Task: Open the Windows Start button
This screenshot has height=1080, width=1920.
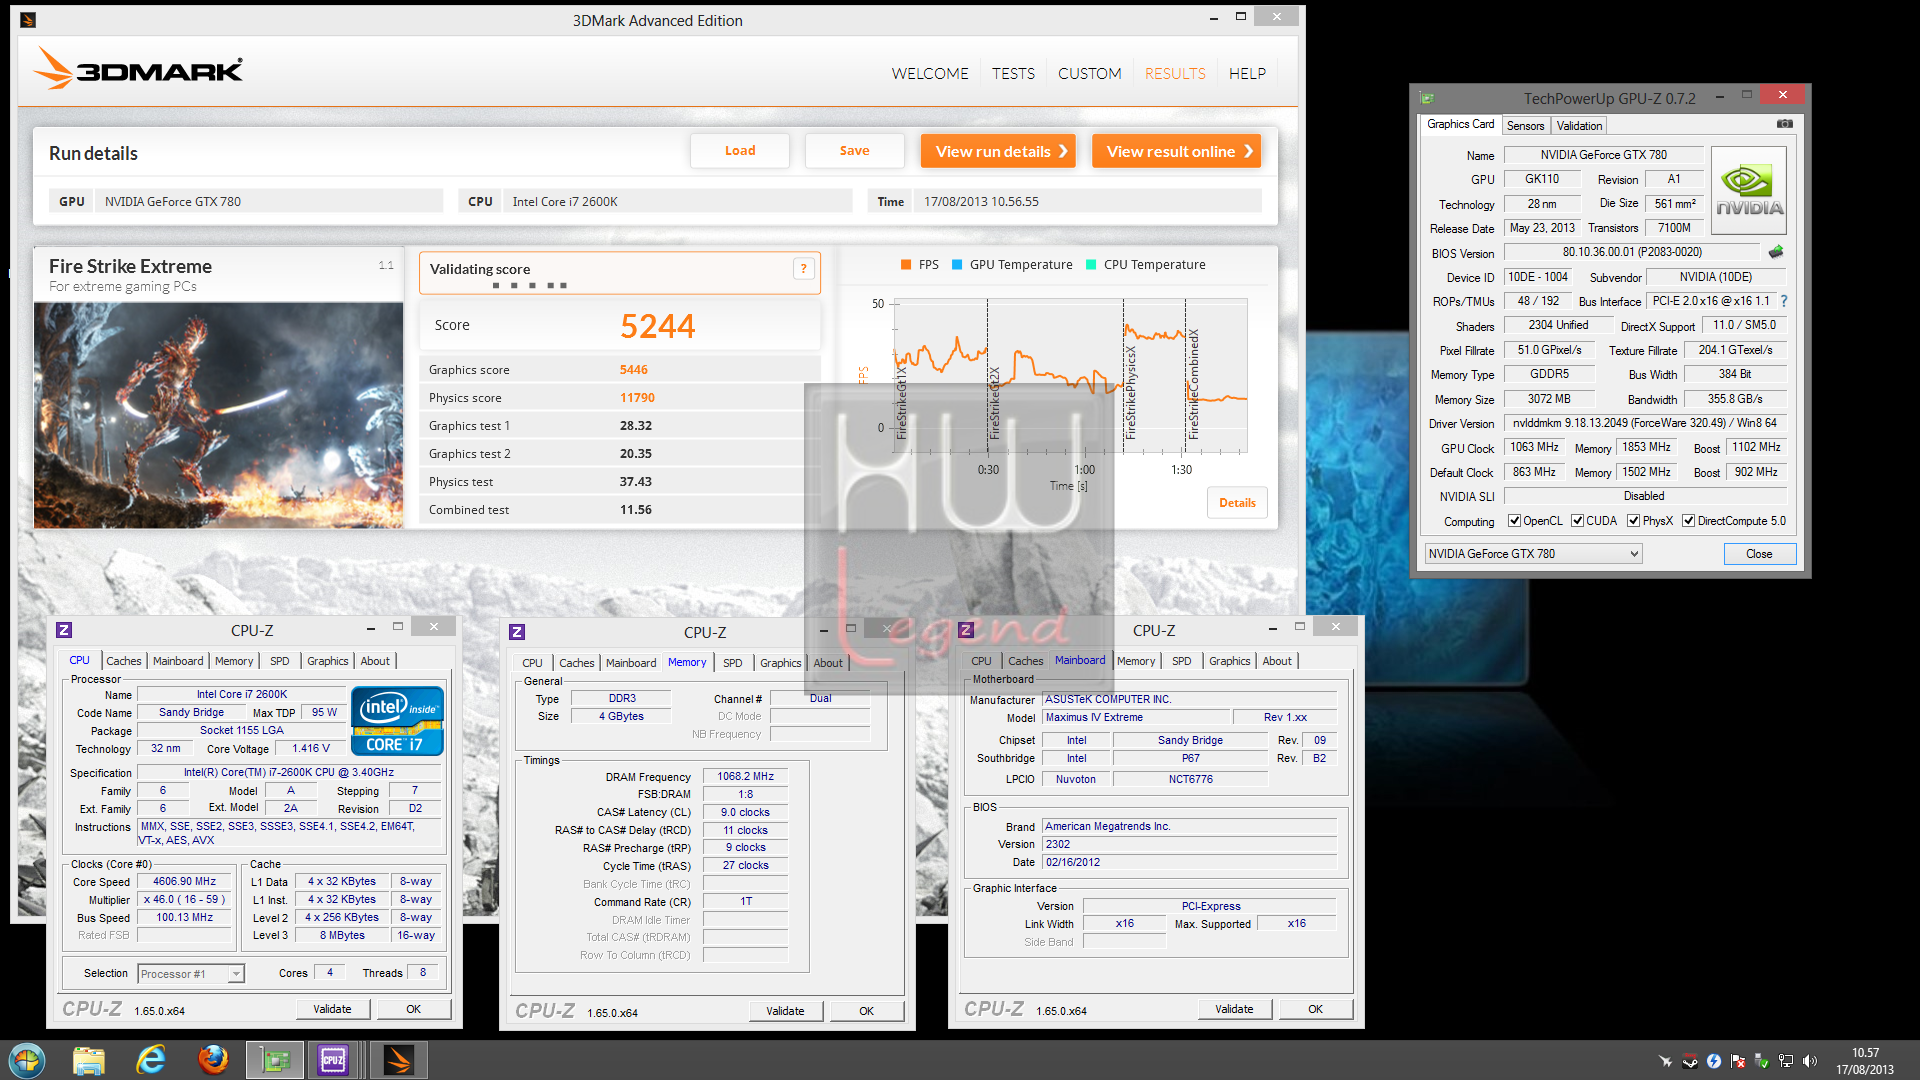Action: (x=27, y=1060)
